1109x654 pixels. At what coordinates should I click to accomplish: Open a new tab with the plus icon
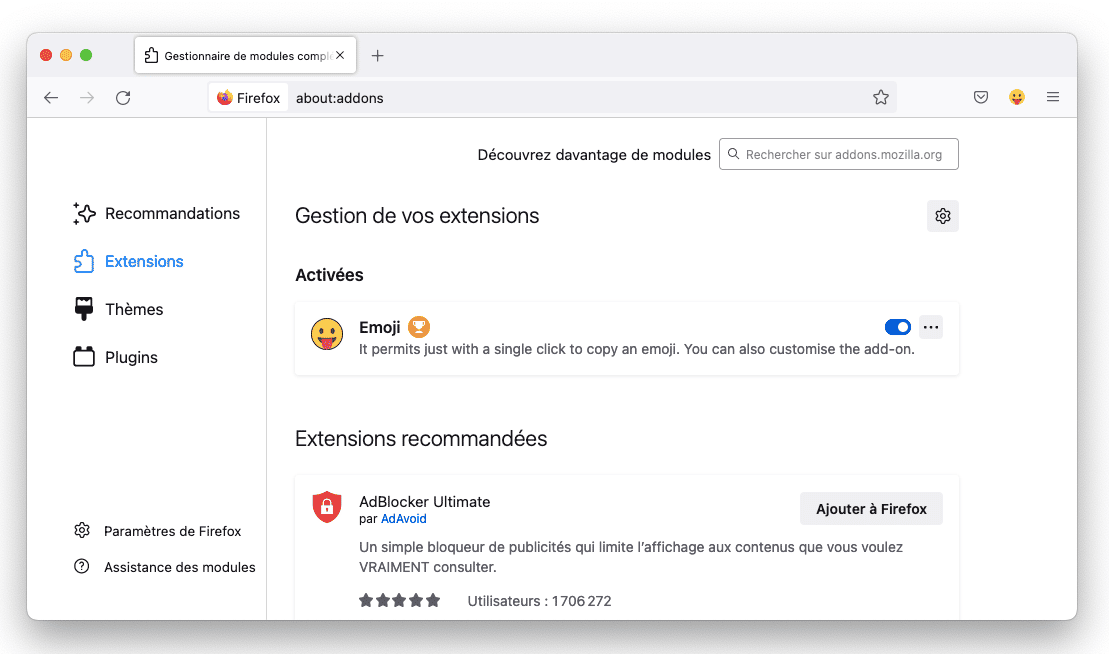pyautogui.click(x=377, y=56)
